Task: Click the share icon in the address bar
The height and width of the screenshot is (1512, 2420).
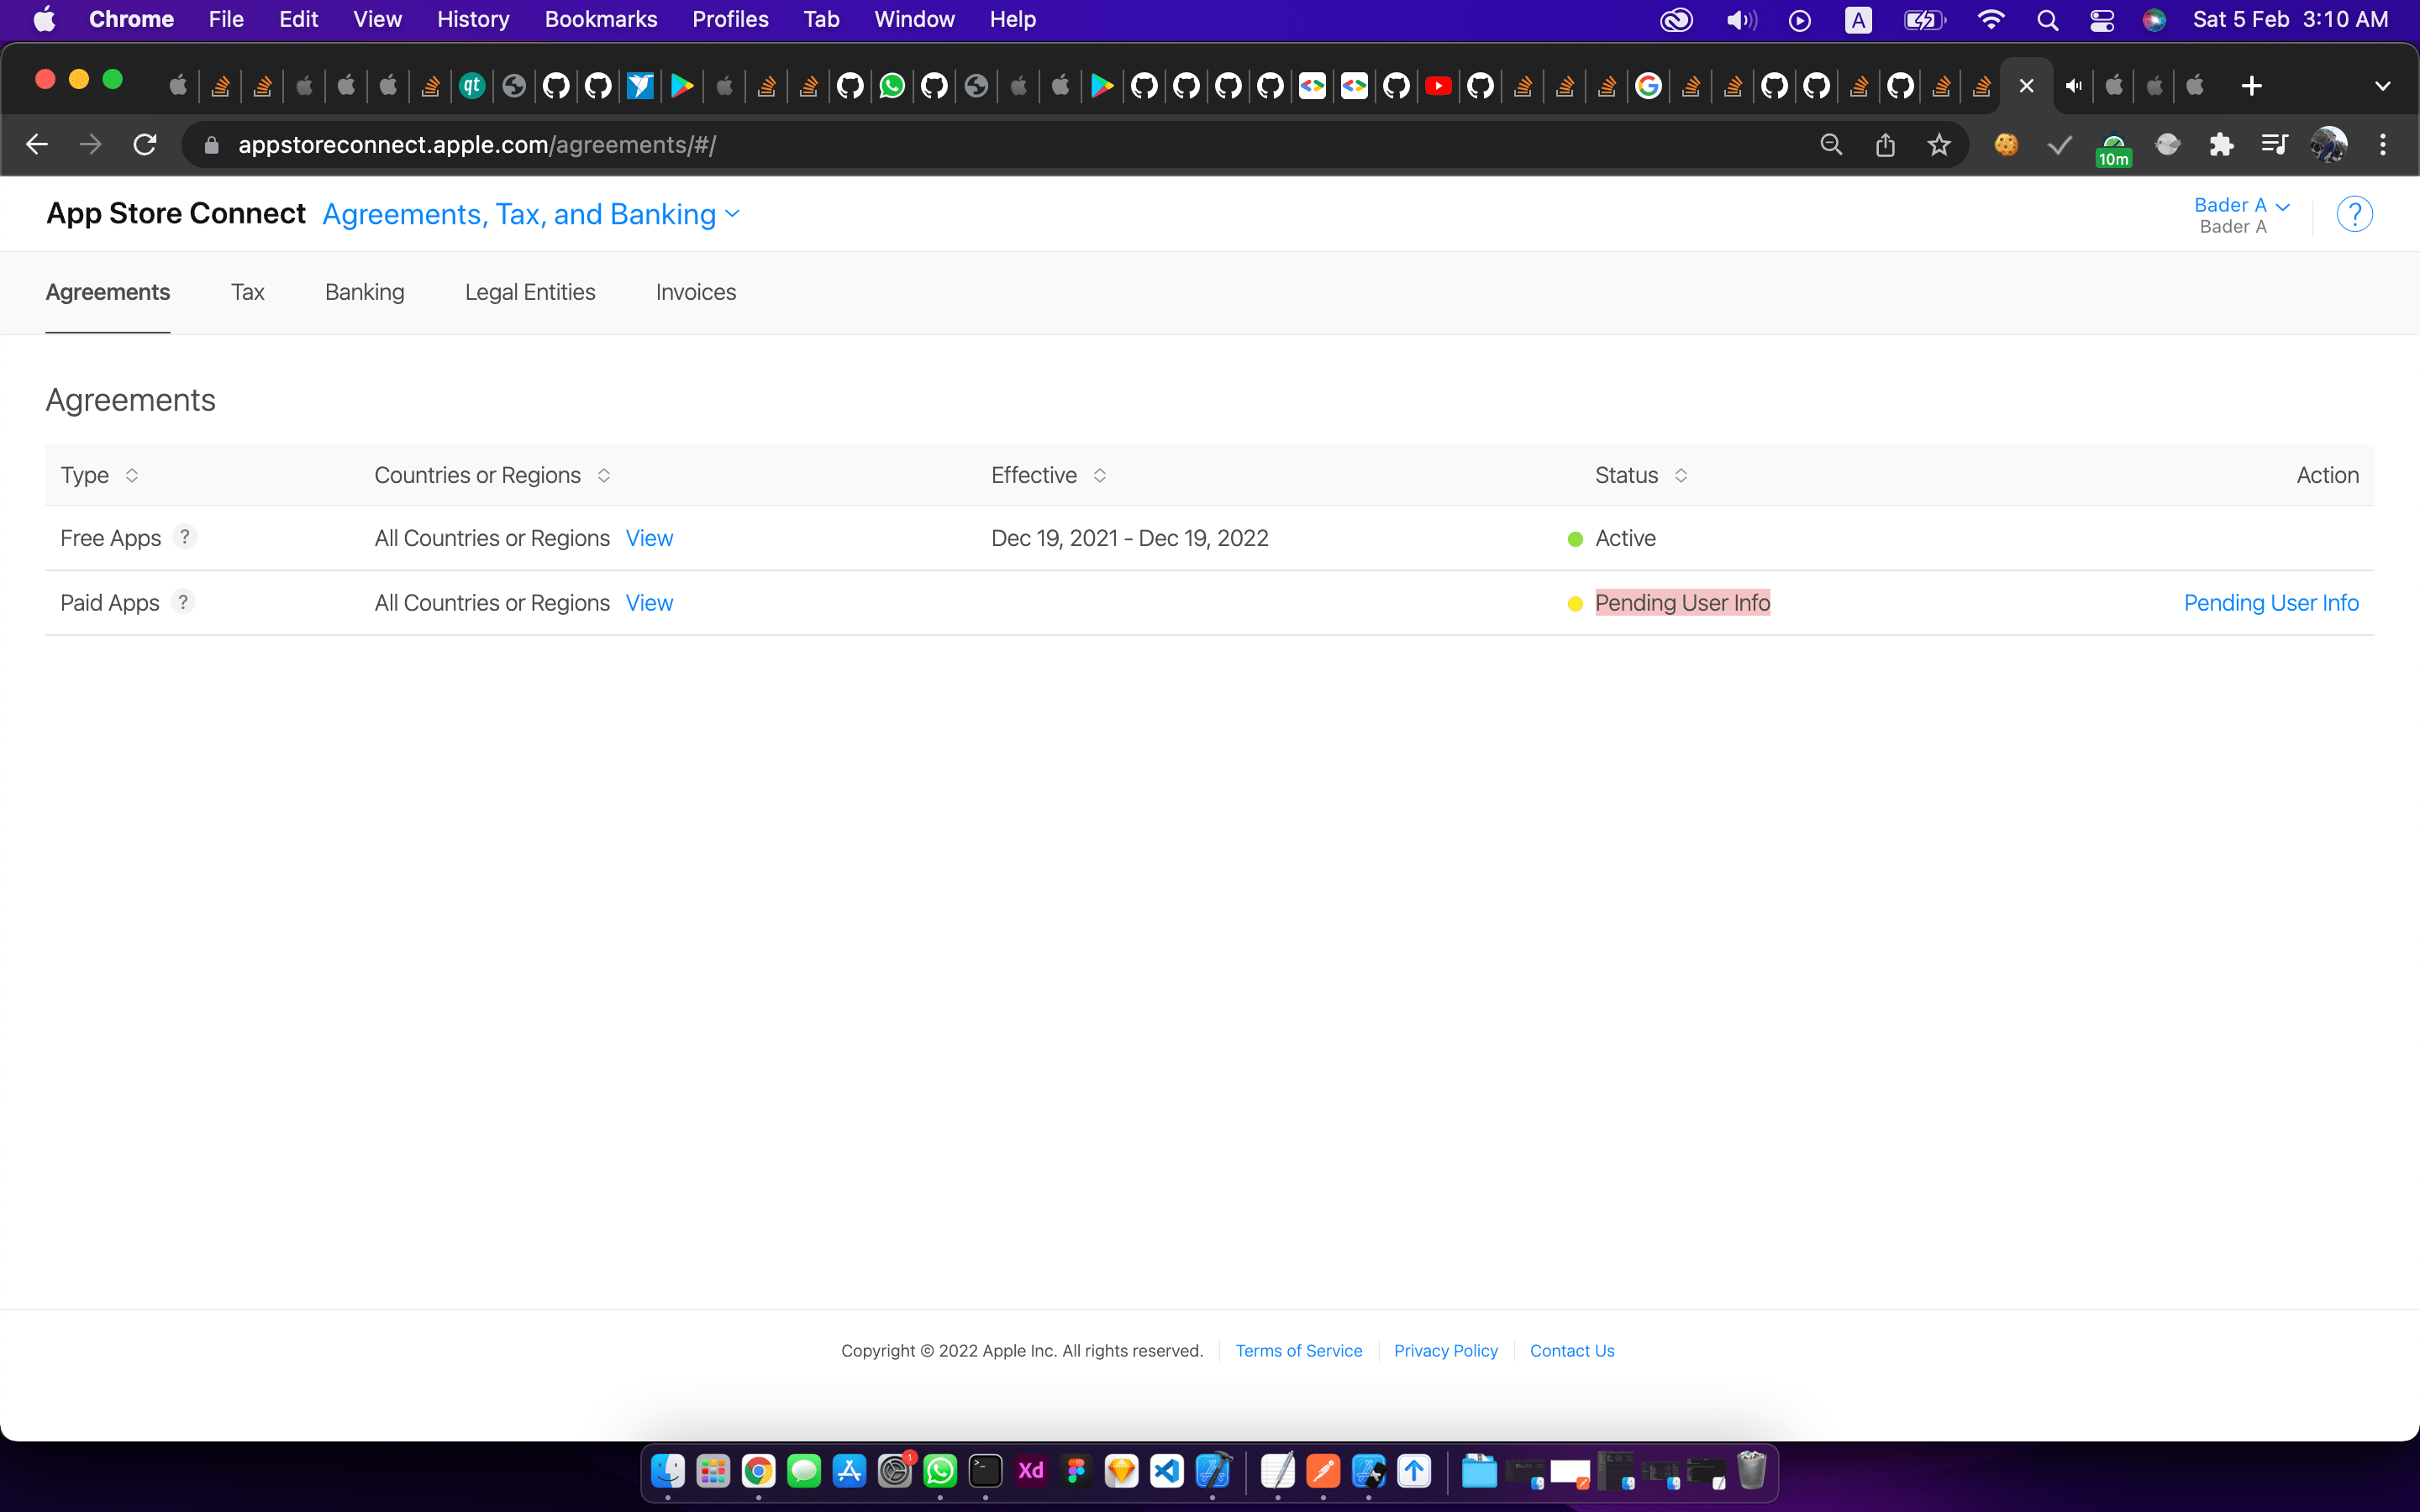Action: pos(1886,145)
